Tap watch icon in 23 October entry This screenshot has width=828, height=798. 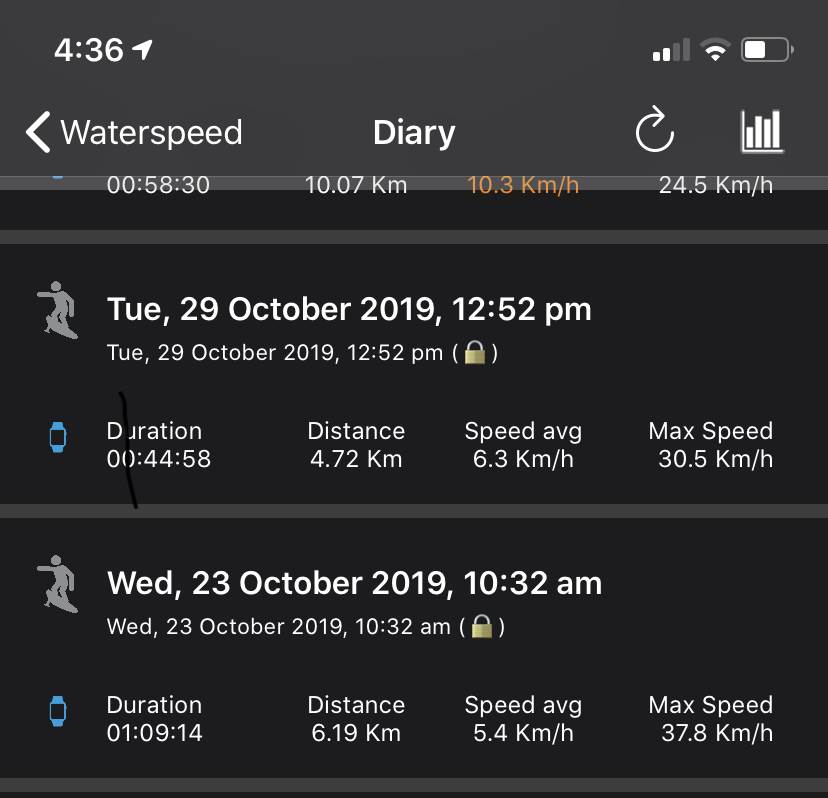[58, 711]
